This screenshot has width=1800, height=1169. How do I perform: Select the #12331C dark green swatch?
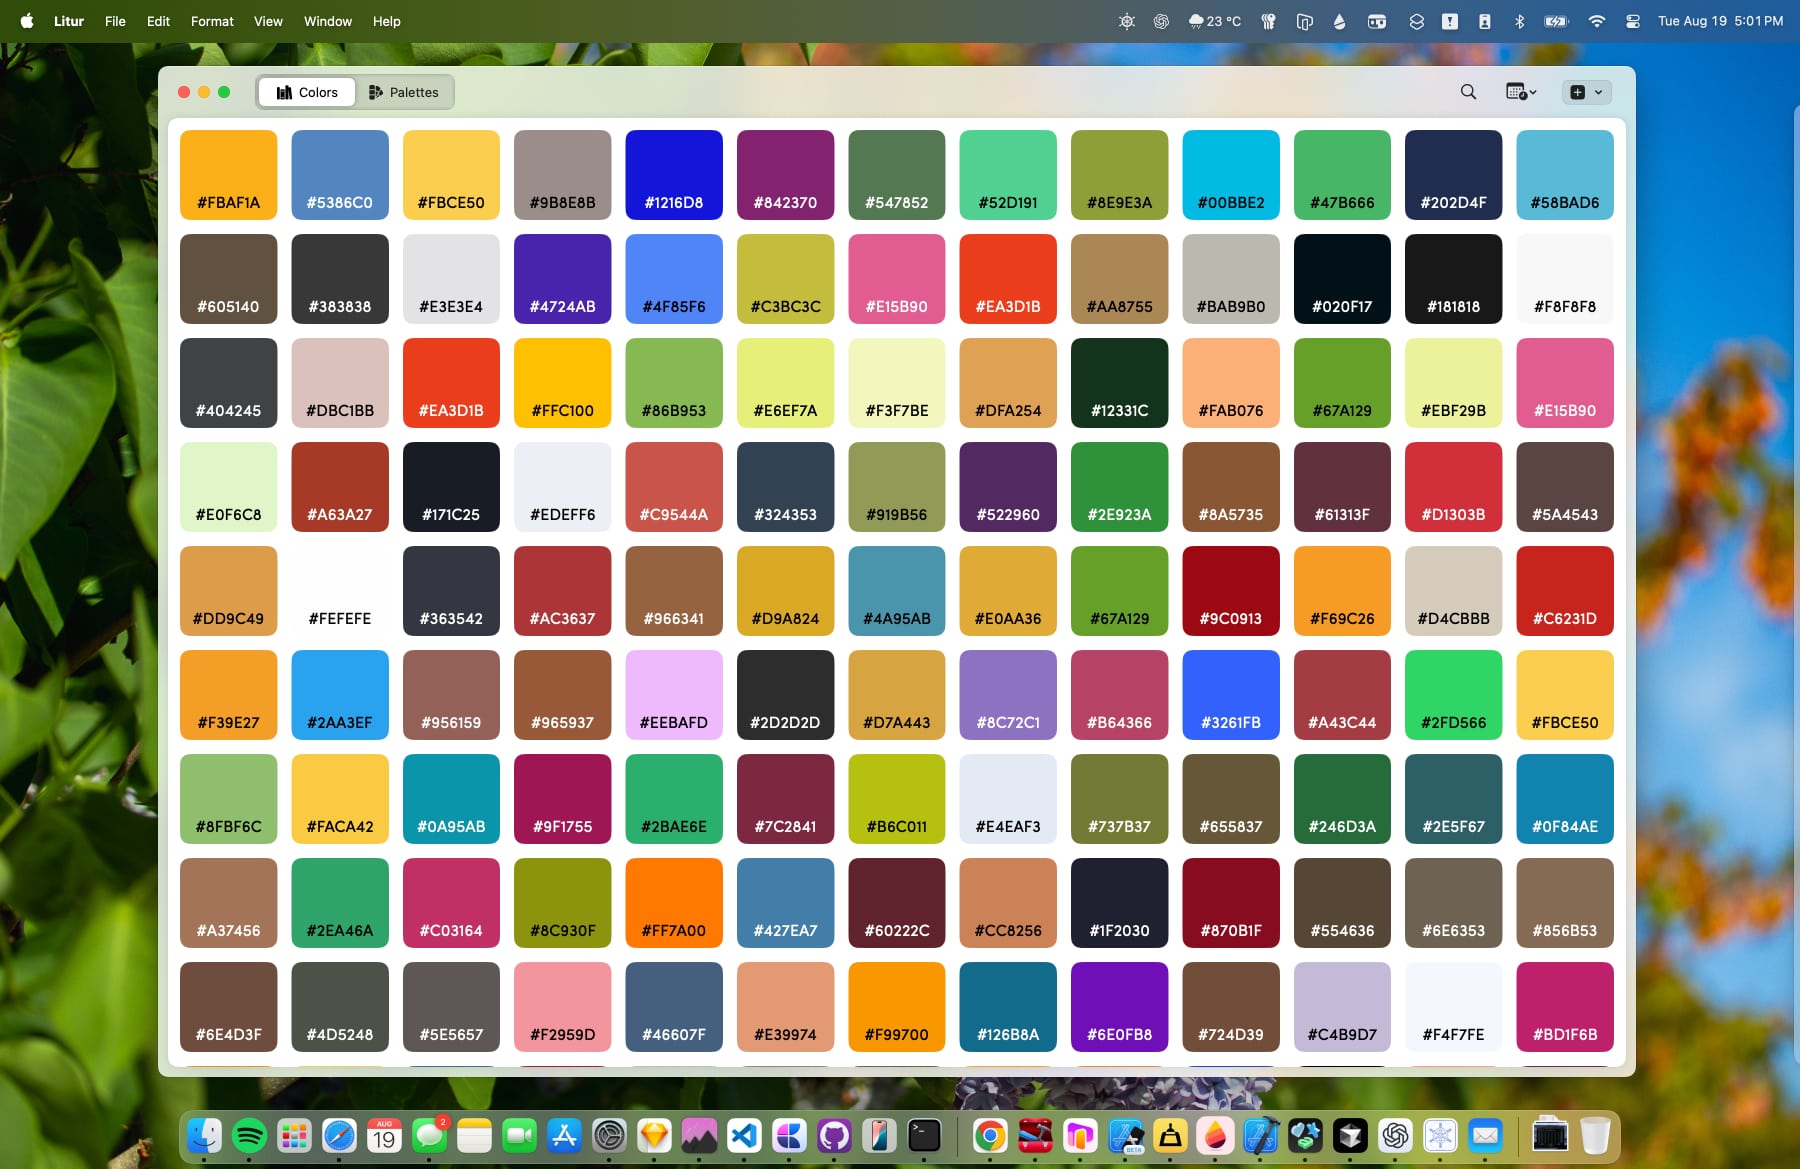tap(1120, 383)
